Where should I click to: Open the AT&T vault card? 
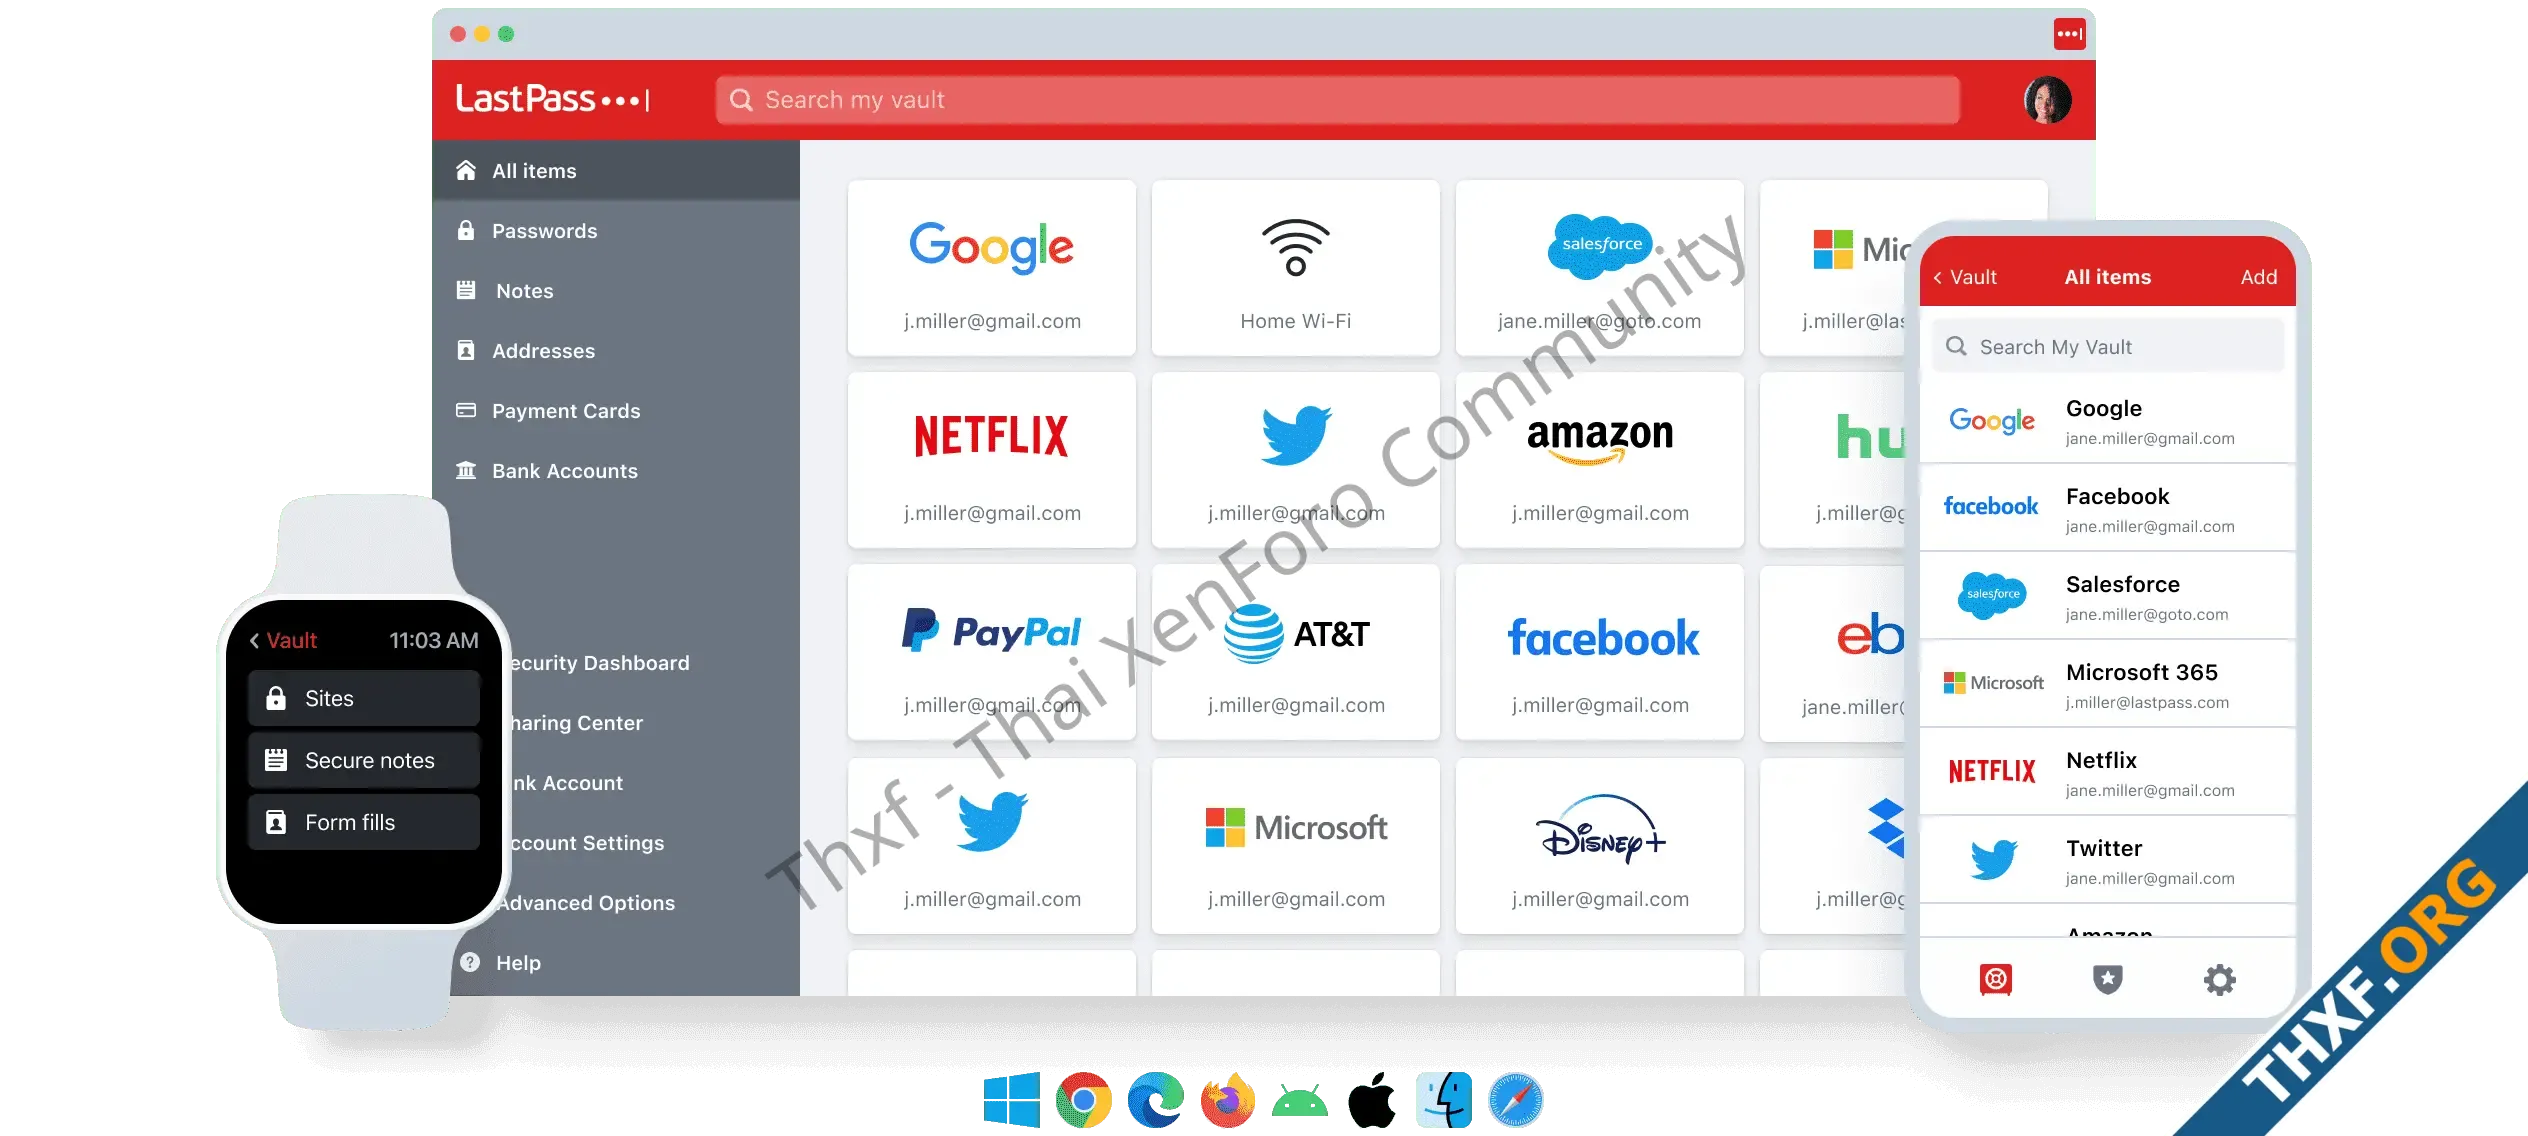[1296, 652]
